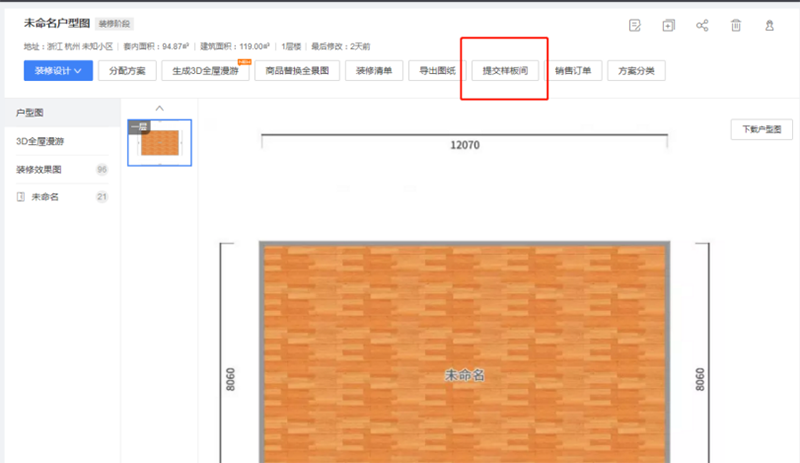Click the room icon beside 未命名 in sidebar

(21, 197)
